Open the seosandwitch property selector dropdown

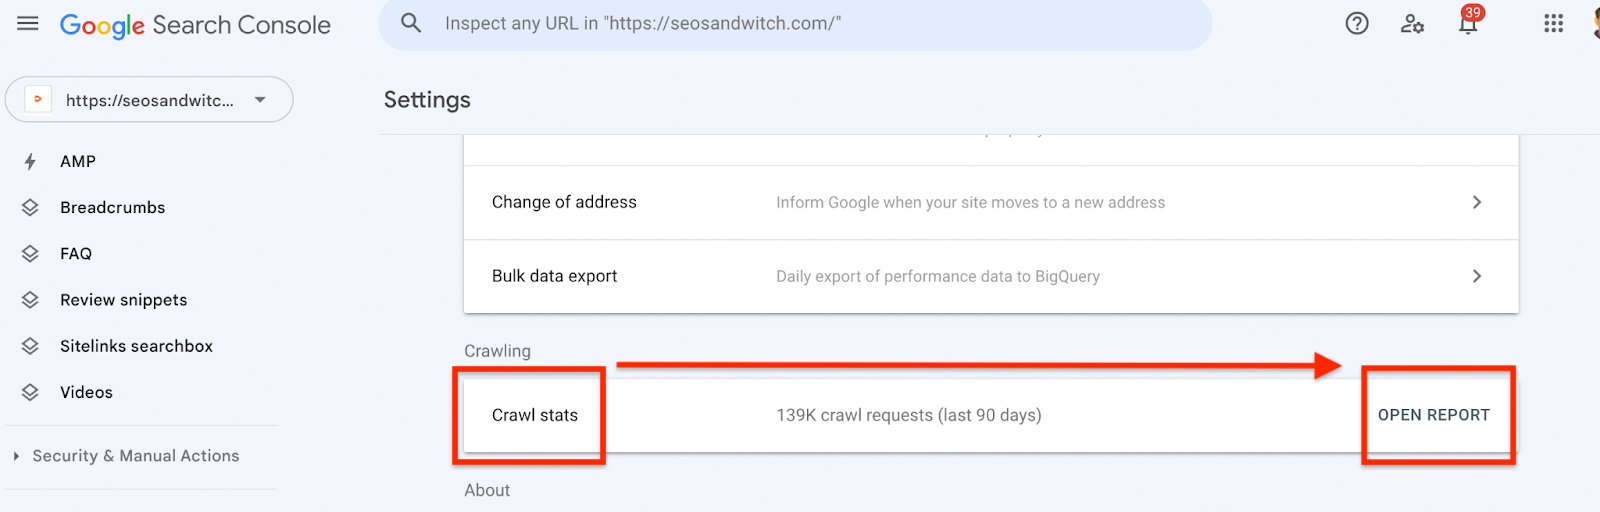(x=149, y=100)
